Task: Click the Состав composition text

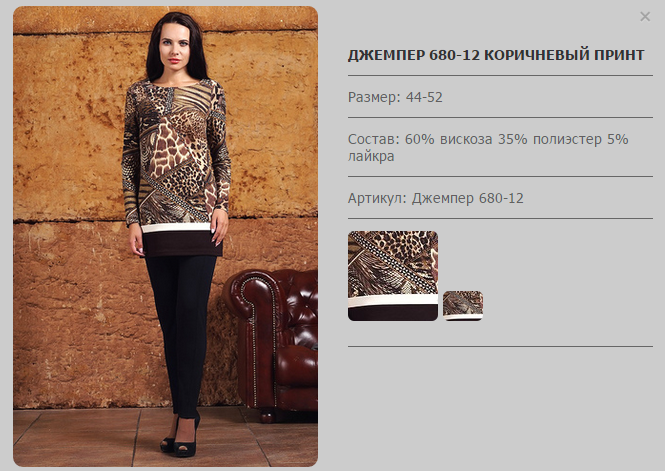Action: (x=488, y=148)
